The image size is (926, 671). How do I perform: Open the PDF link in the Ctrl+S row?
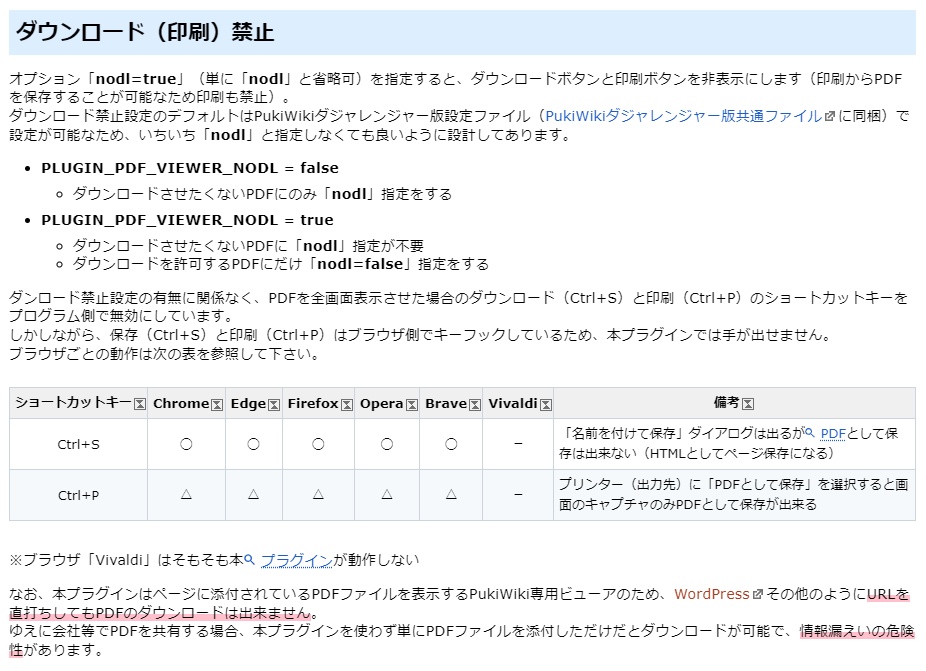pos(834,434)
